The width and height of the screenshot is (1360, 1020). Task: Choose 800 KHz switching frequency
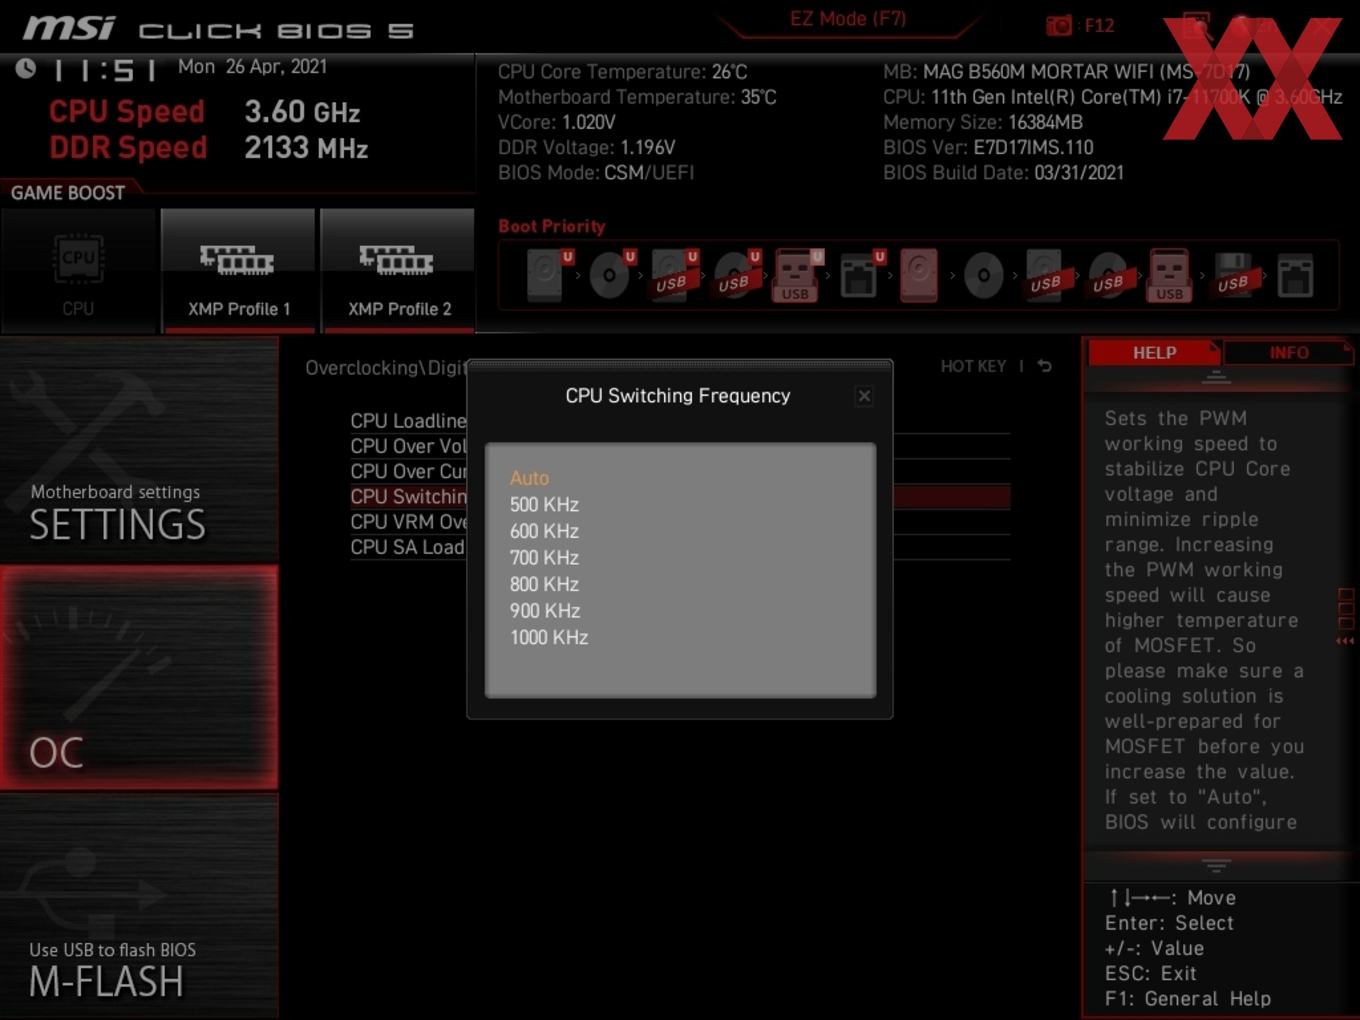[544, 584]
